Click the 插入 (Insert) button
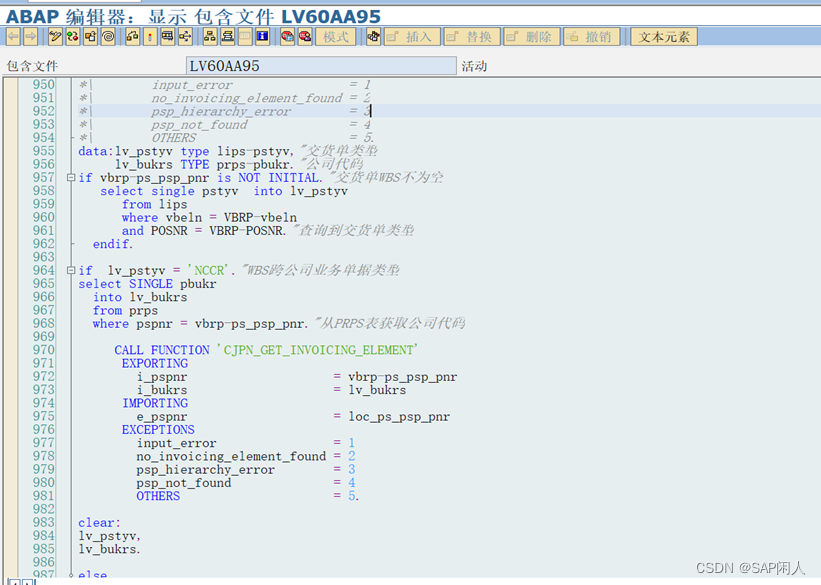The height and width of the screenshot is (585, 821). click(412, 37)
